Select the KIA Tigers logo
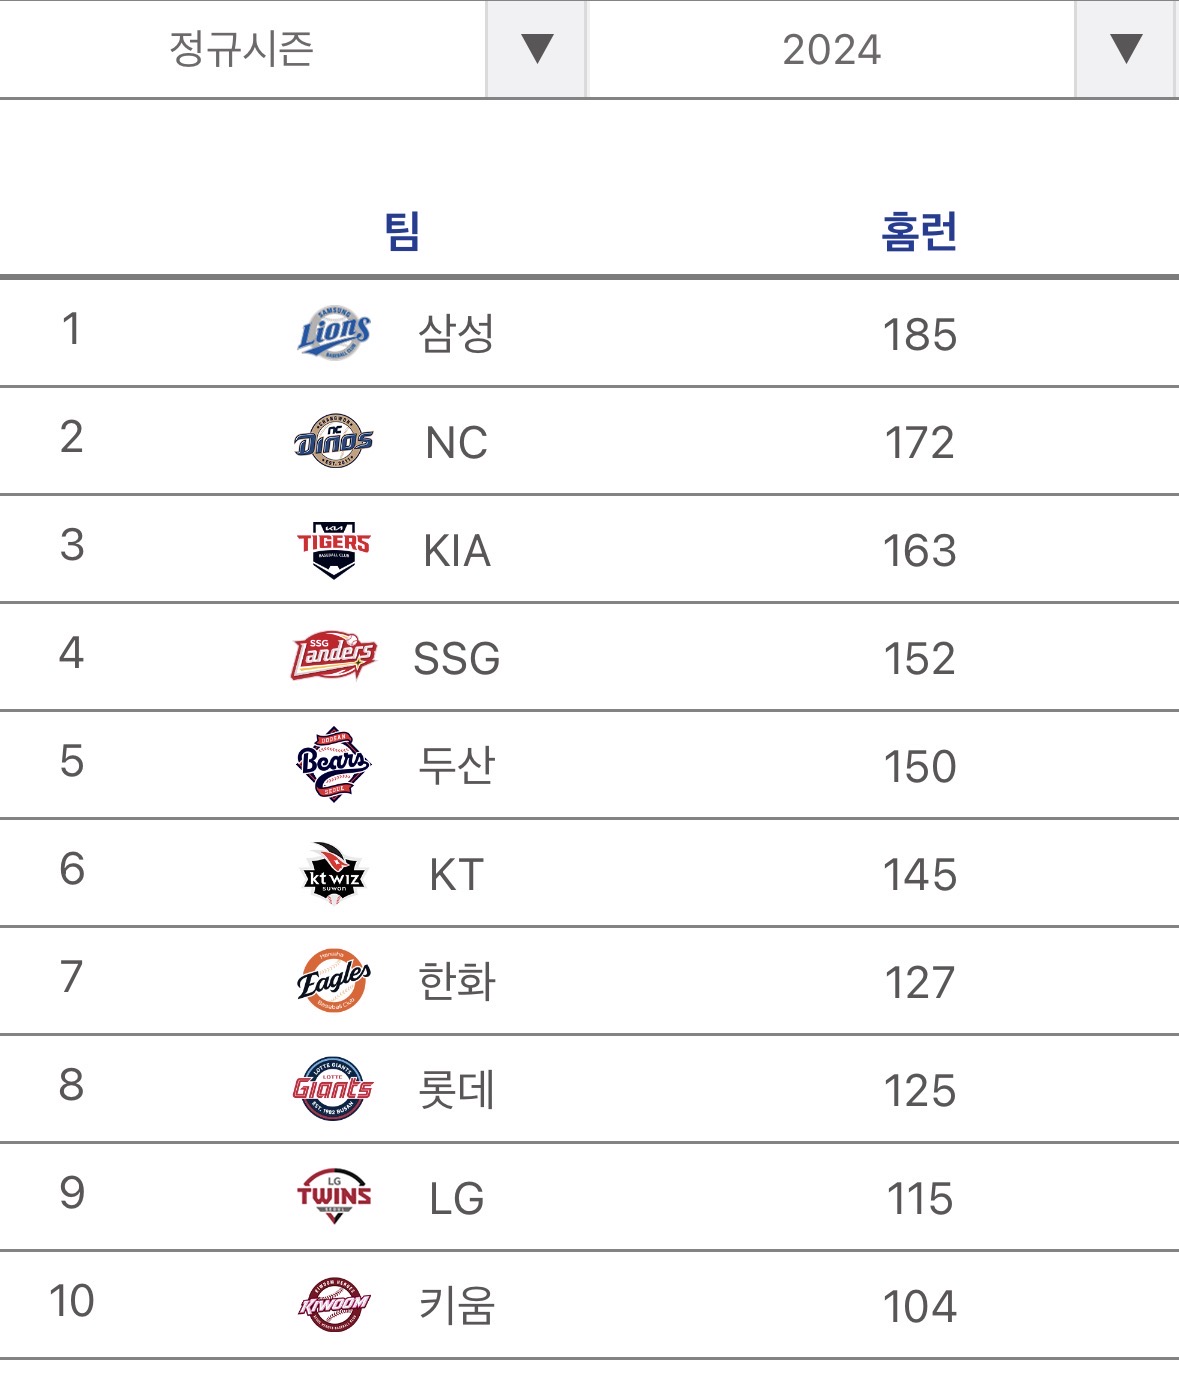Image resolution: width=1179 pixels, height=1377 pixels. [334, 549]
